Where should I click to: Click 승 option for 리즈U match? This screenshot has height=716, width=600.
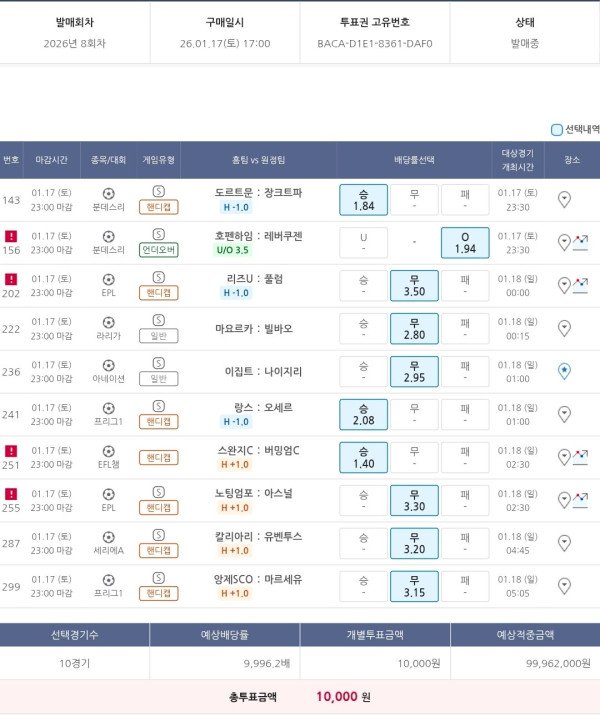pos(363,285)
